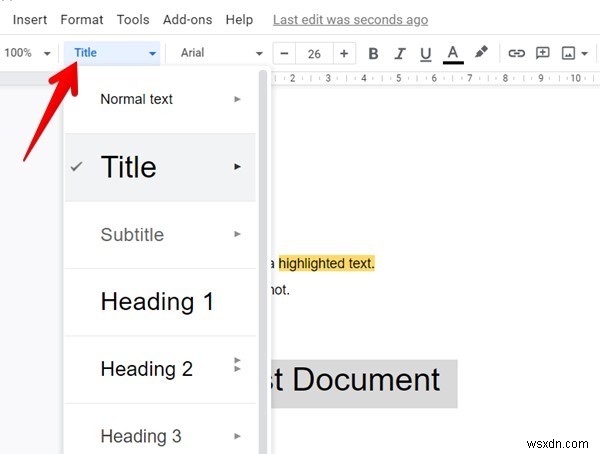Open the Arial font dropdown
The image size is (600, 454).
(x=221, y=53)
